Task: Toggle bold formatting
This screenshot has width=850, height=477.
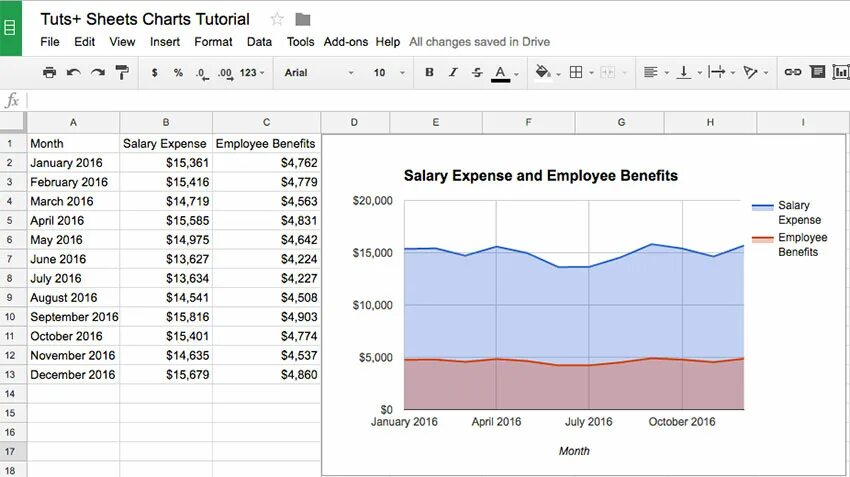Action: [429, 72]
